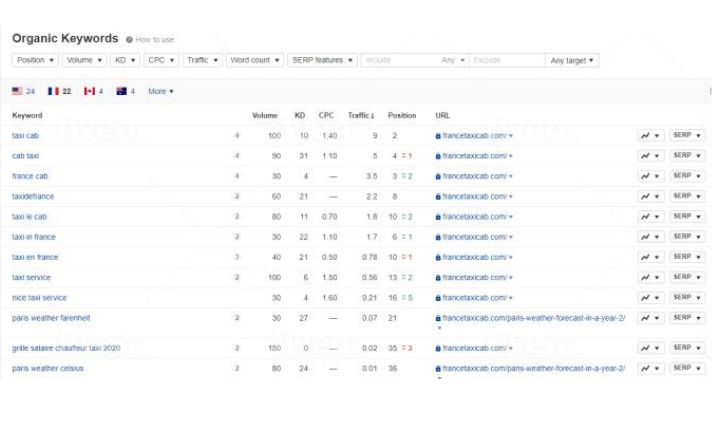Open paris-weather-forecast URL in celsius row
712x430 pixels.
click(534, 368)
